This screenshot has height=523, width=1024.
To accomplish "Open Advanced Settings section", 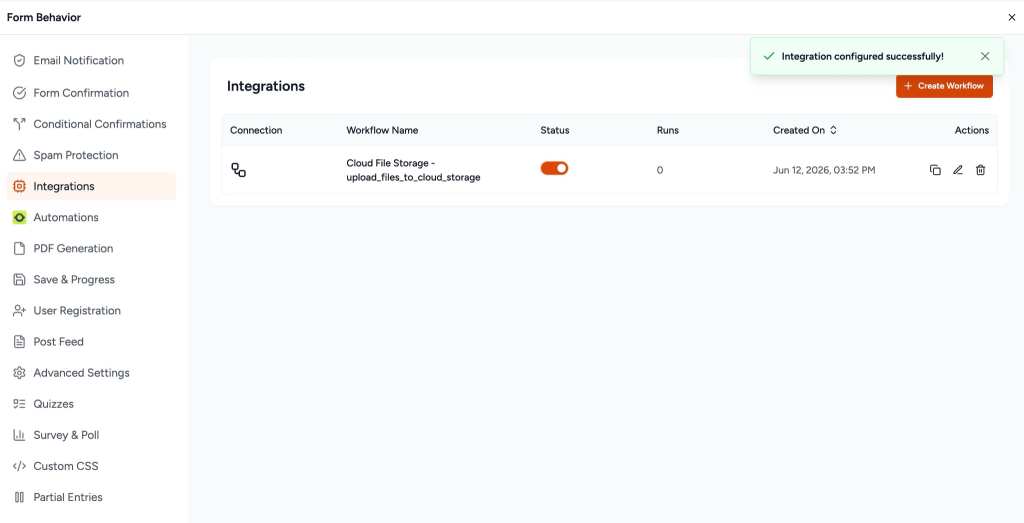I will coord(91,373).
